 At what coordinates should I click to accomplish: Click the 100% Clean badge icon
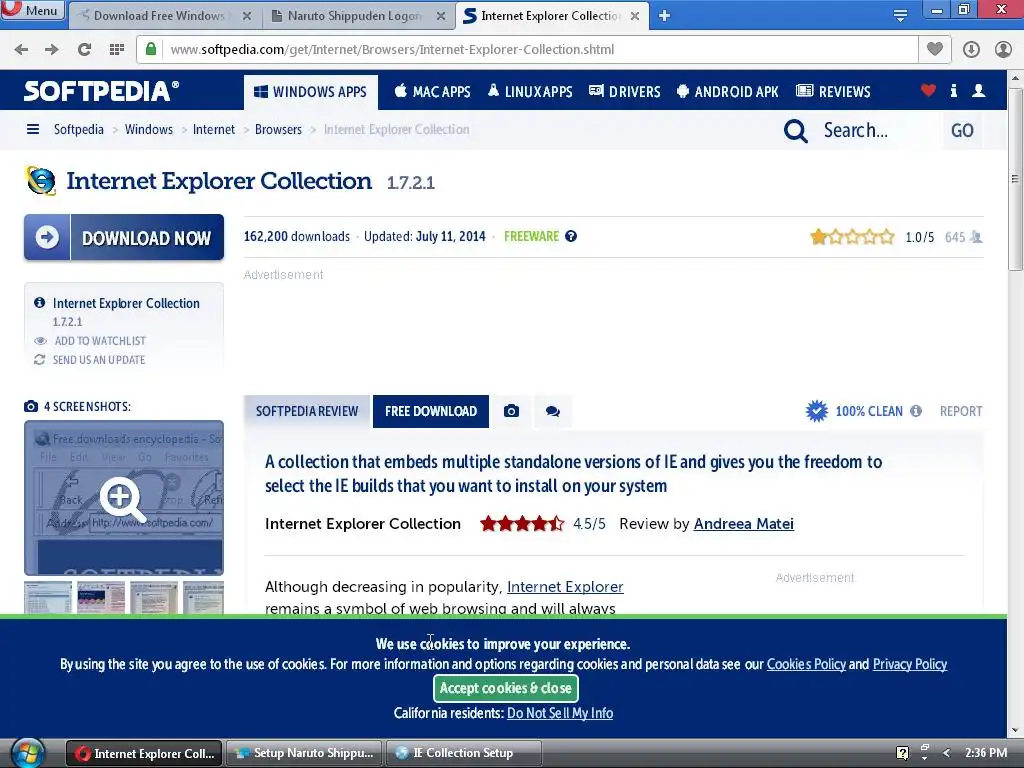(816, 411)
